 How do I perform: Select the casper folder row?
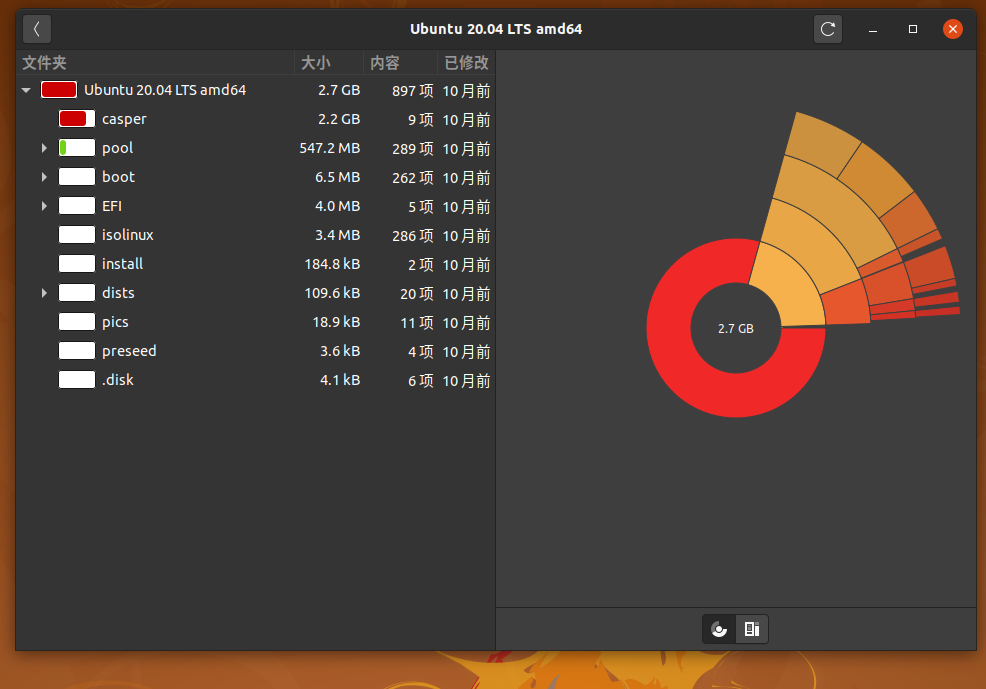(255, 119)
